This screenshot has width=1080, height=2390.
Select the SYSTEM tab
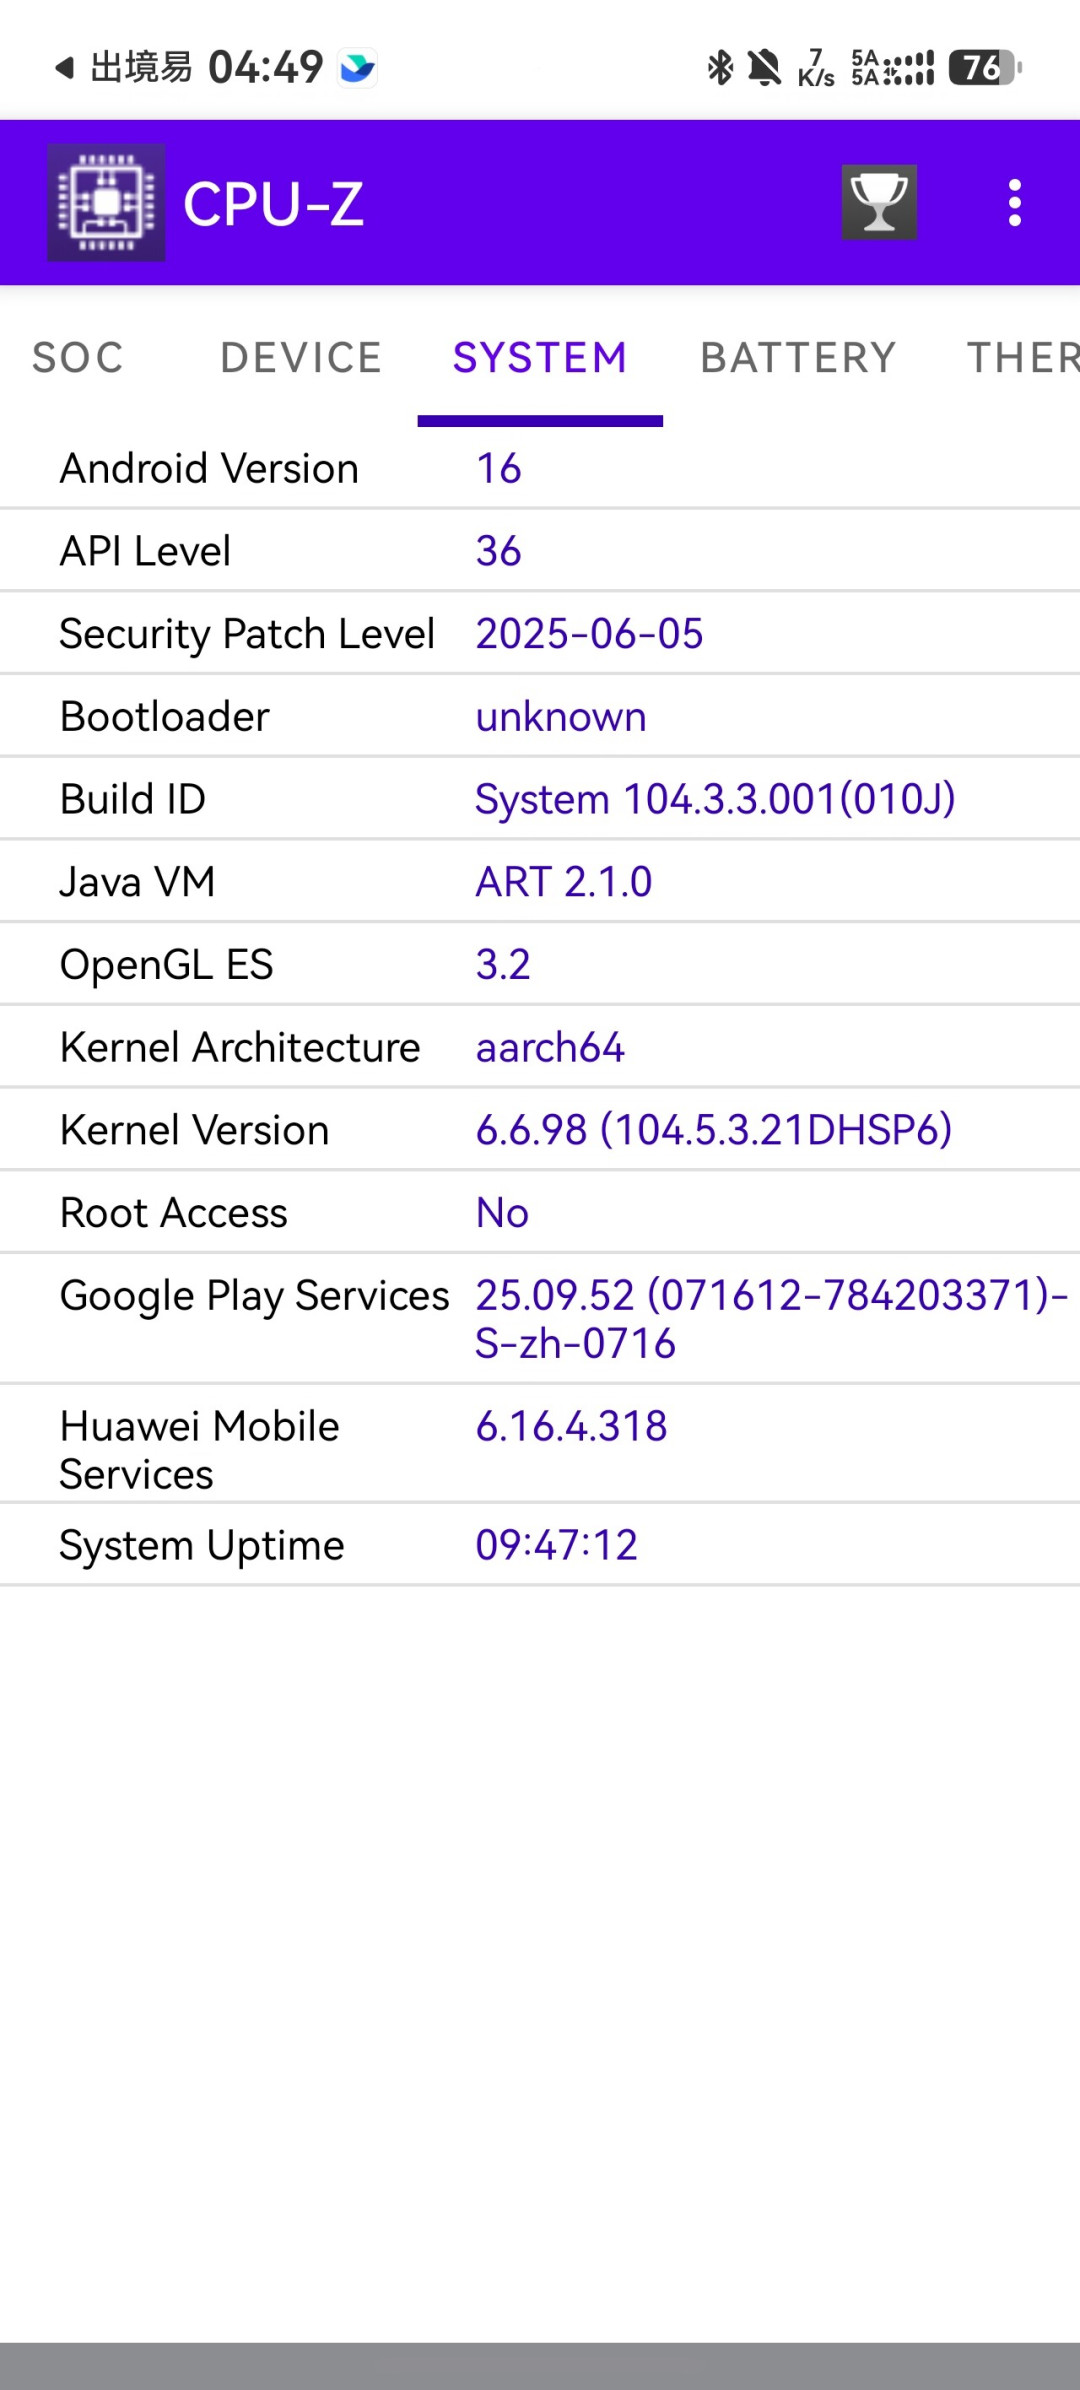pos(540,357)
